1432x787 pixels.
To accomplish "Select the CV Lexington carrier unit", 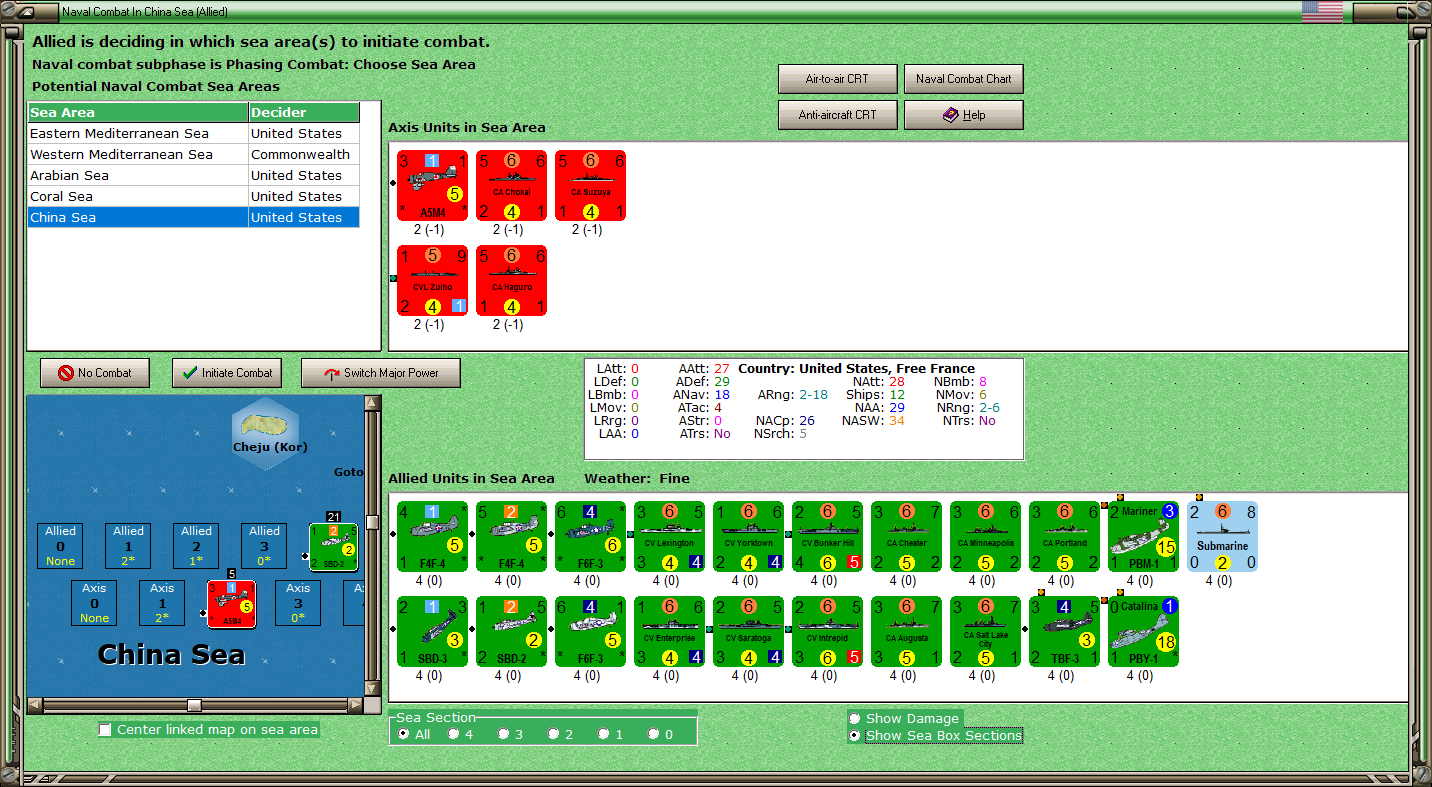I will click(669, 536).
